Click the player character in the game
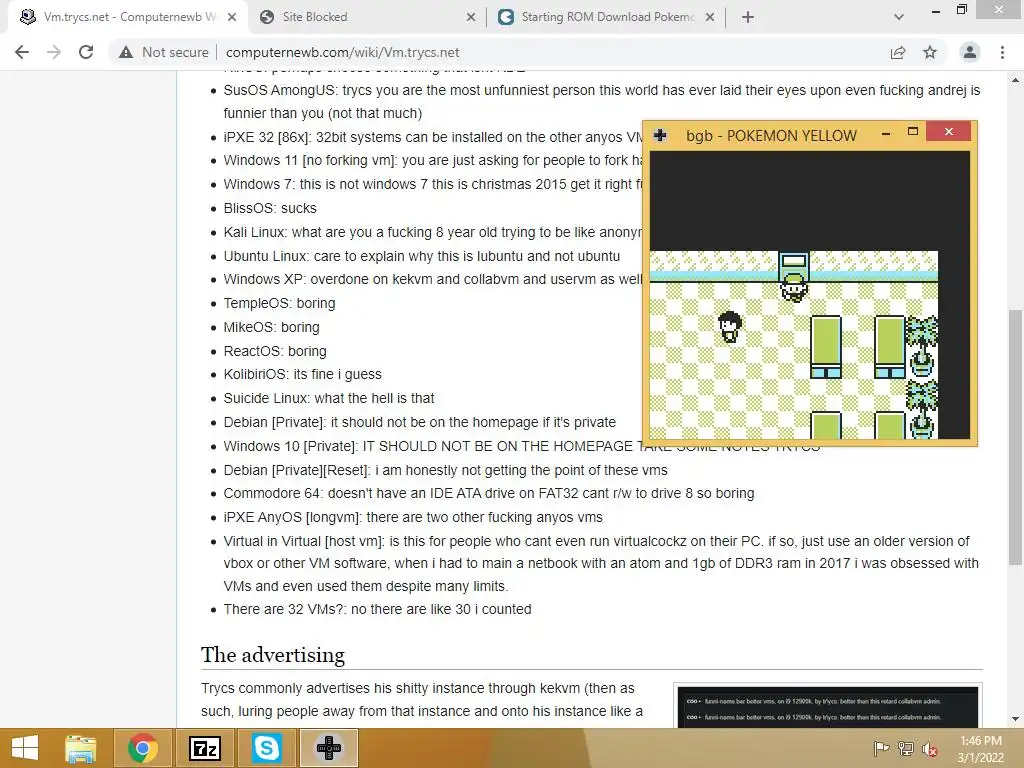This screenshot has height=768, width=1024. point(793,287)
